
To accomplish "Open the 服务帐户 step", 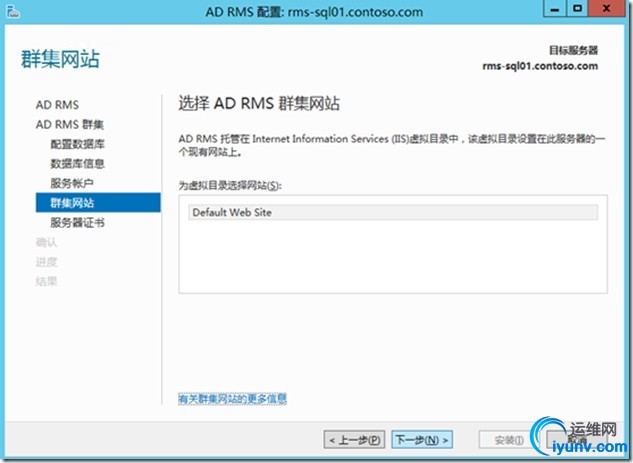I will 72,183.
